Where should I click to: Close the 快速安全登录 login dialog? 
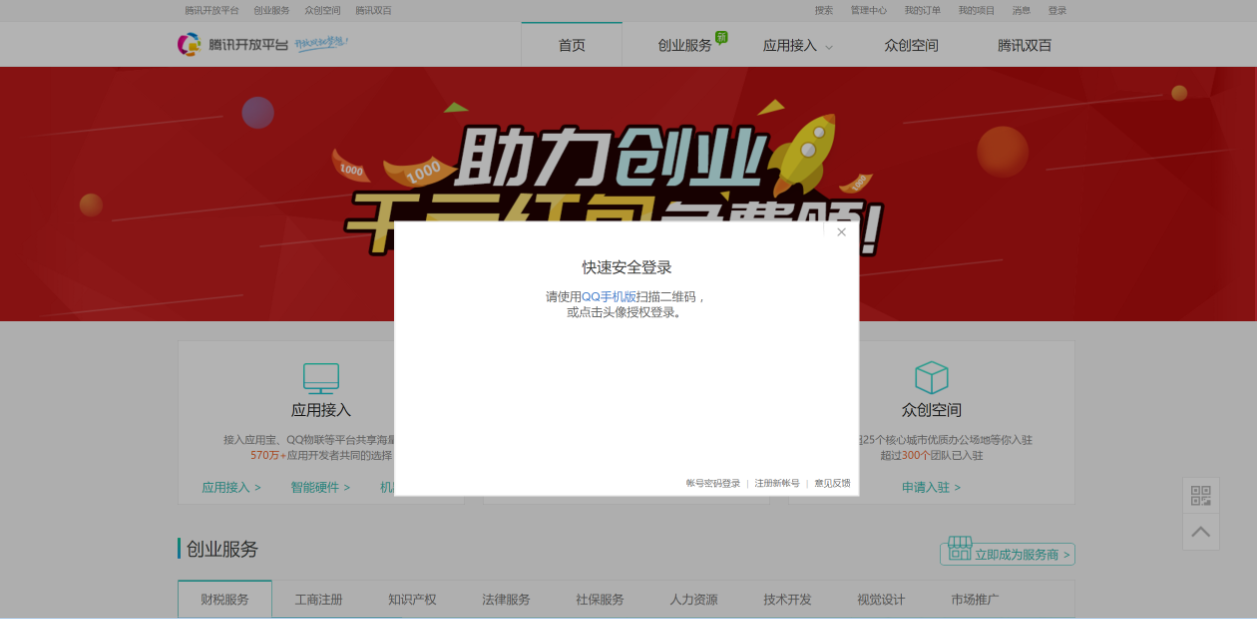tap(841, 232)
